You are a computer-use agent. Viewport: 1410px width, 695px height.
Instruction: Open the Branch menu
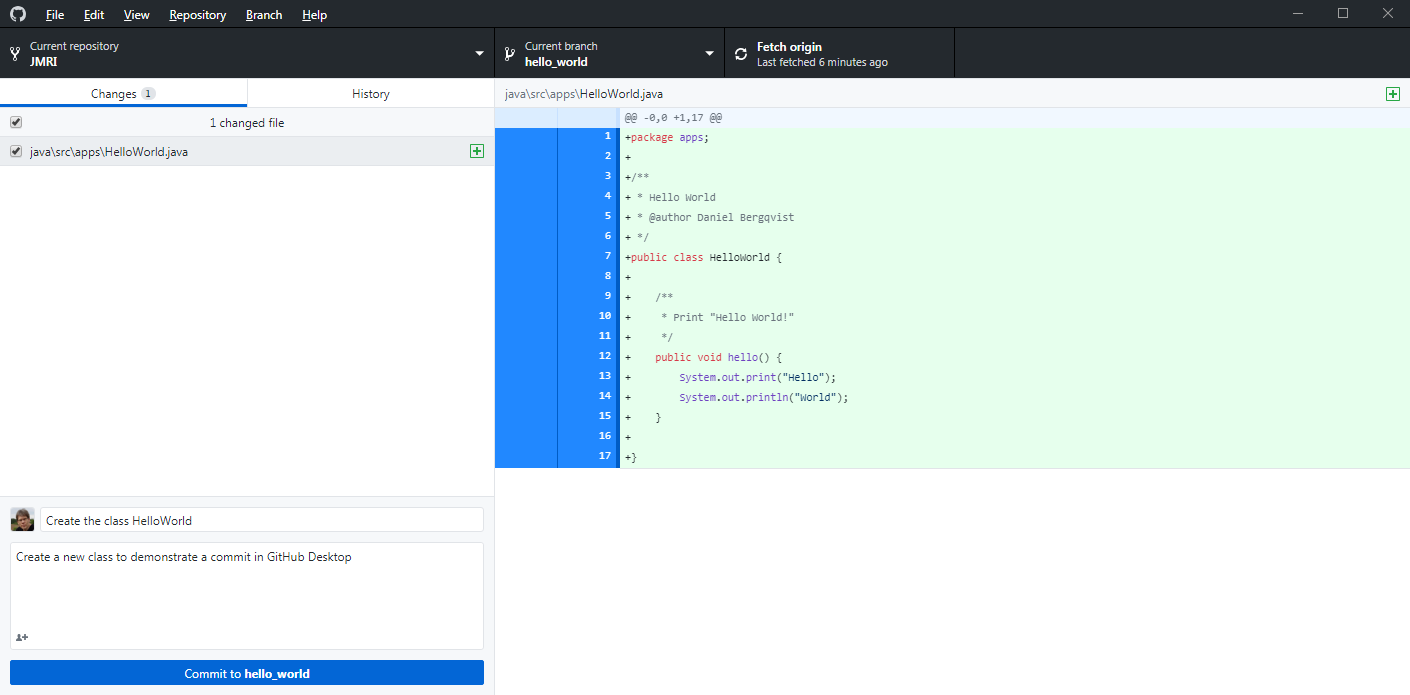pos(264,15)
